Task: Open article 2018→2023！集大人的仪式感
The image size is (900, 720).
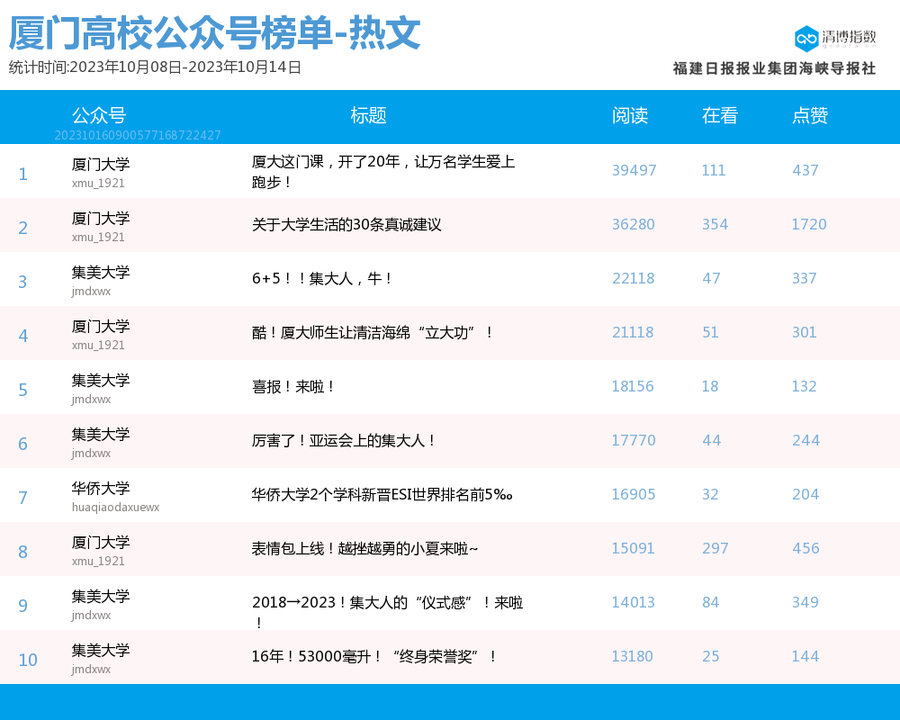Action: coord(387,611)
